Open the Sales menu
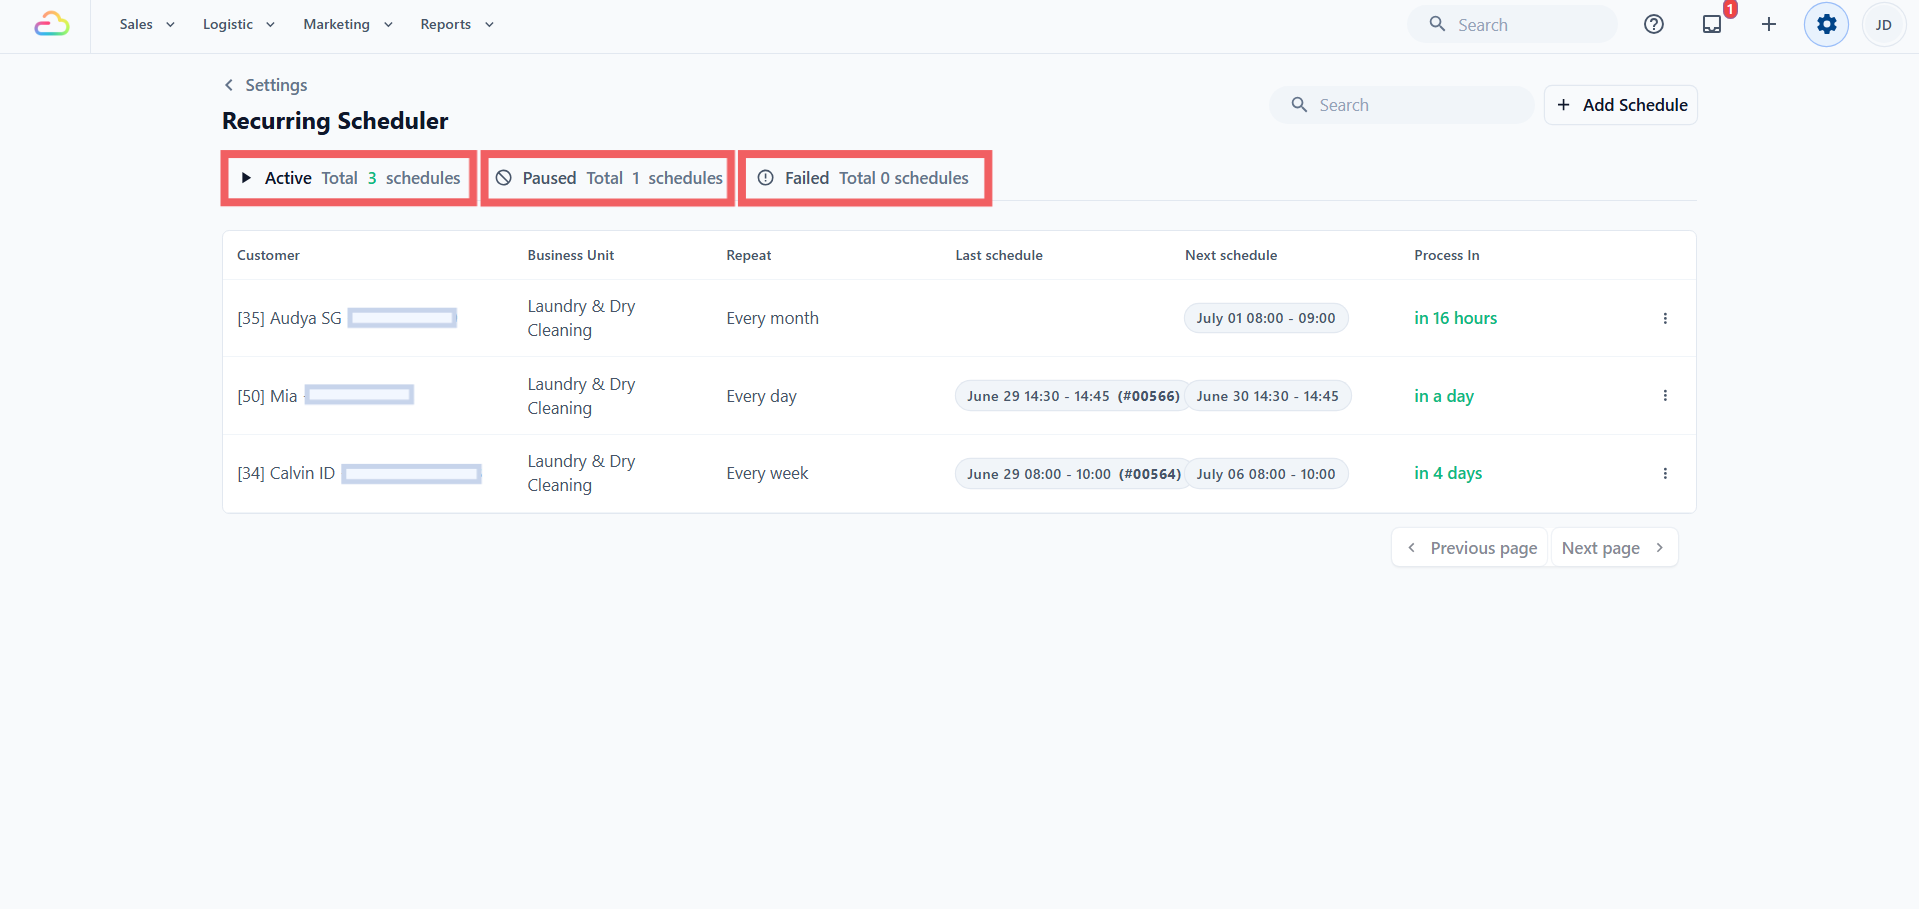The height and width of the screenshot is (910, 1920). click(147, 24)
